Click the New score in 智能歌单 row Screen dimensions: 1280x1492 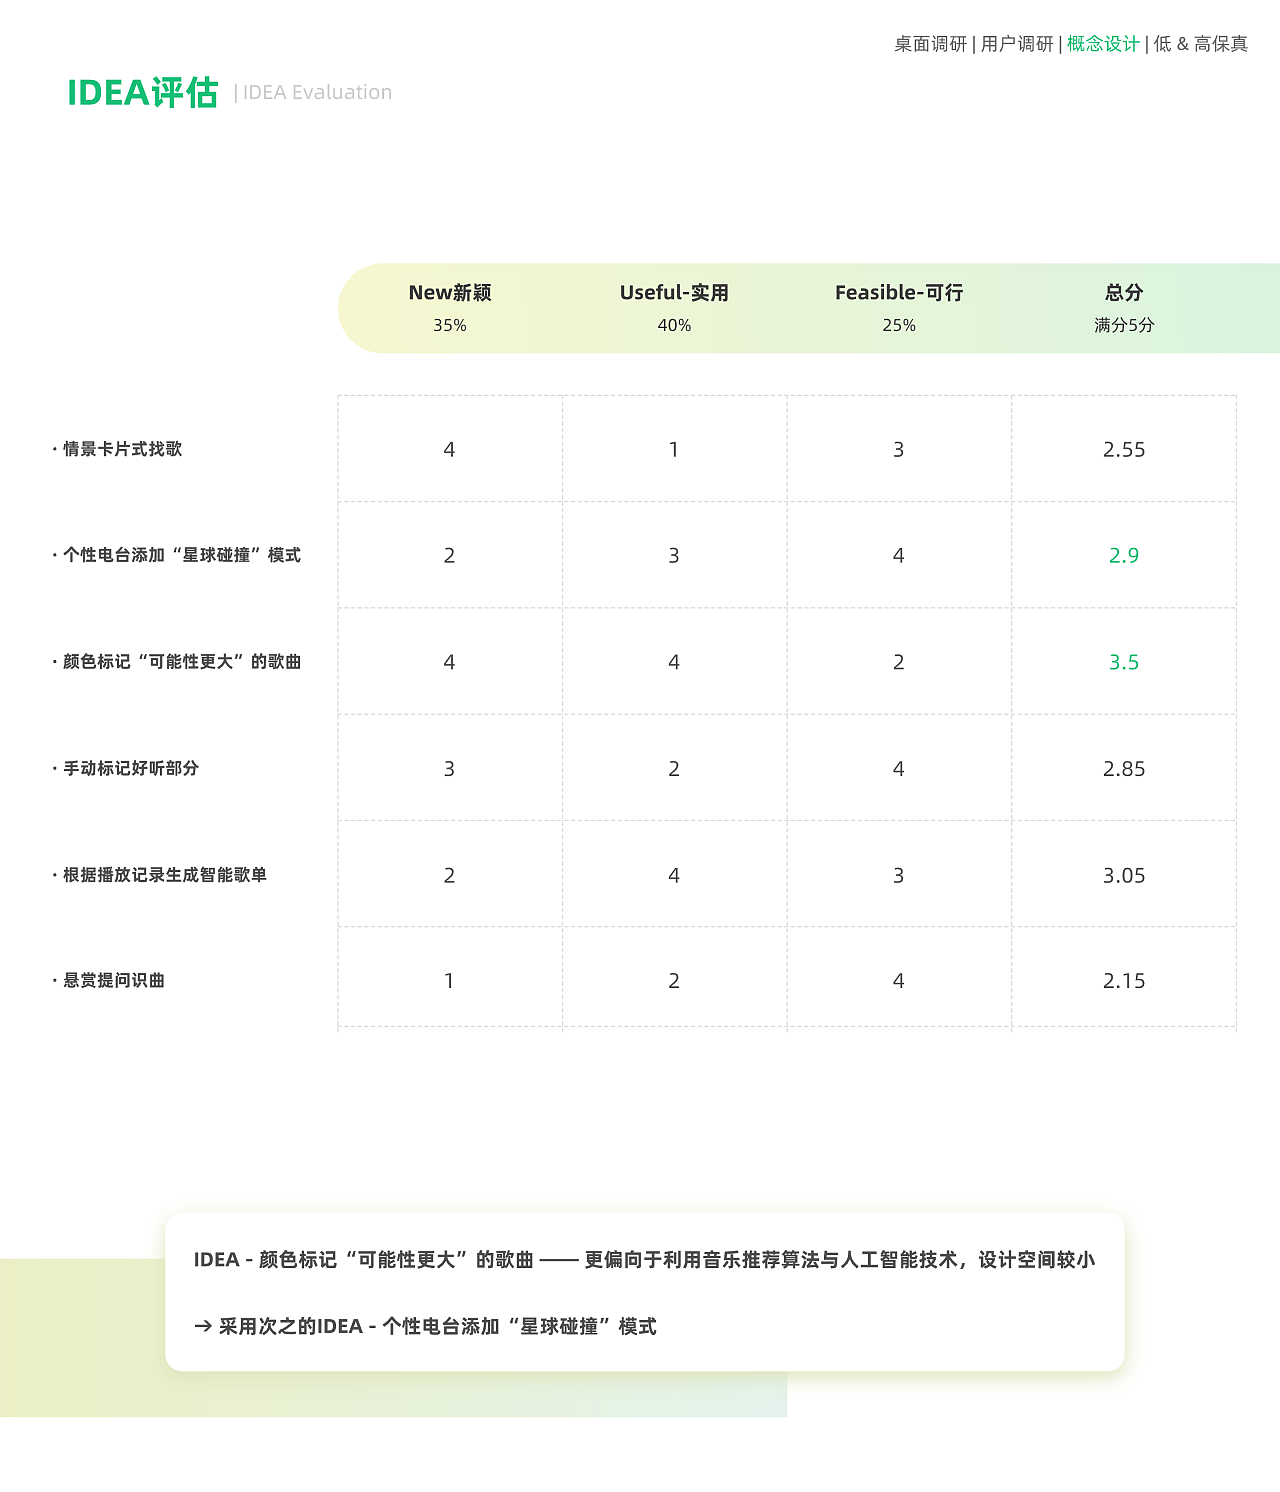point(449,876)
